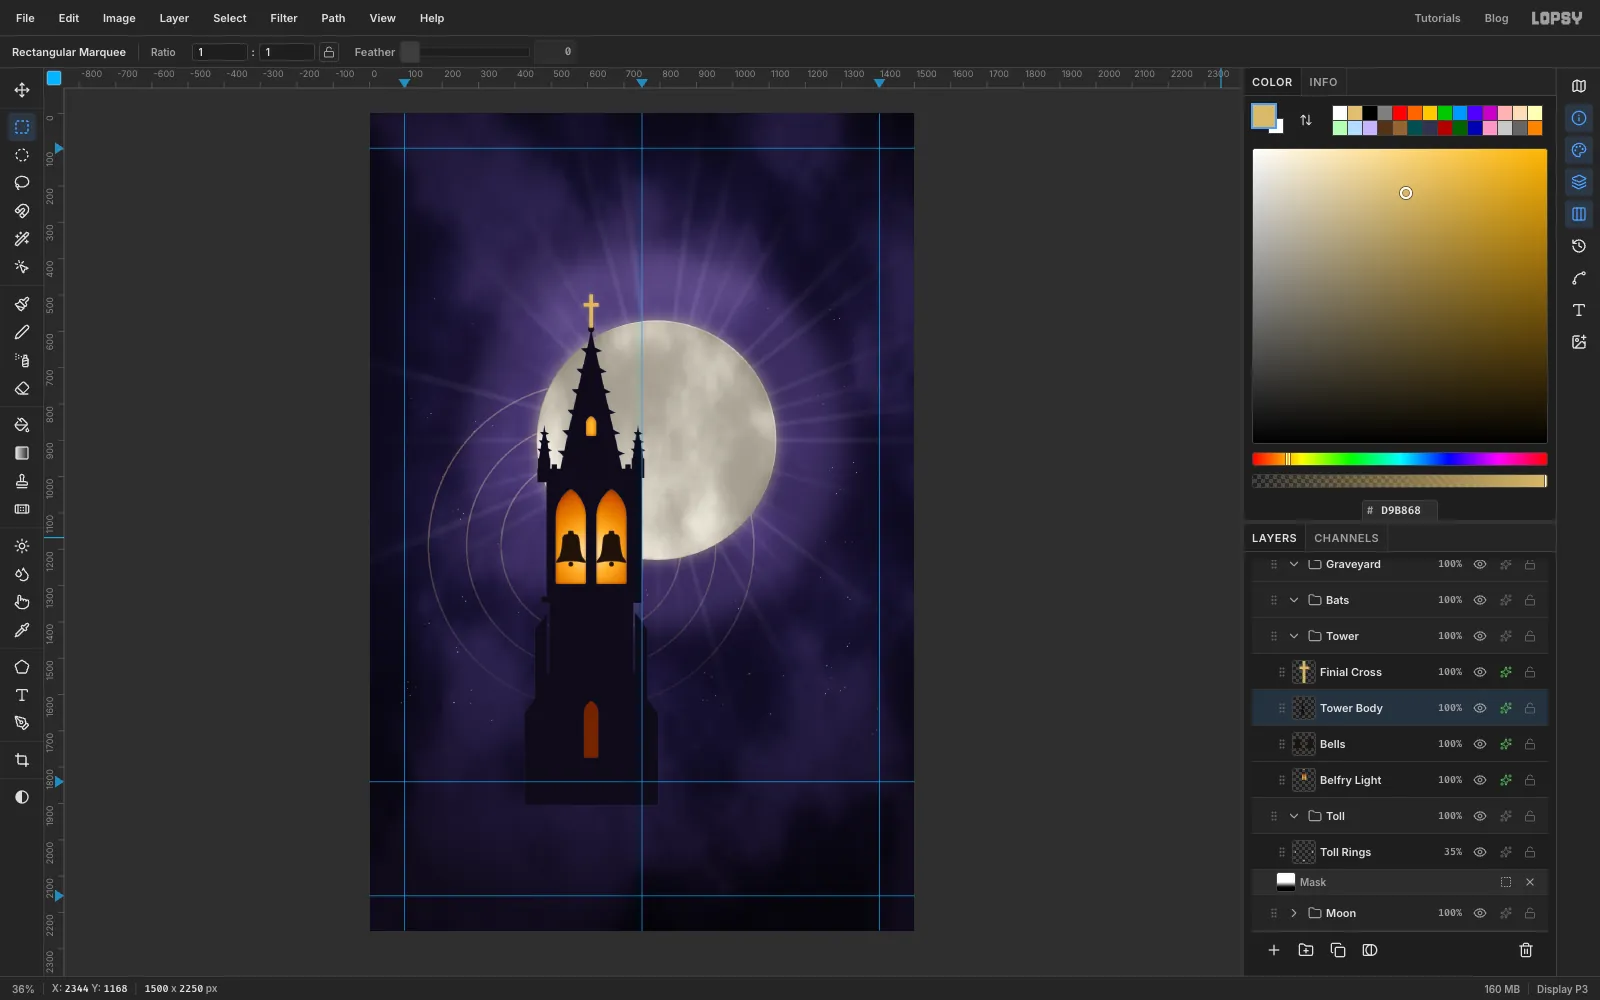Collapse the Bats group
The image size is (1600, 1000).
click(x=1294, y=600)
